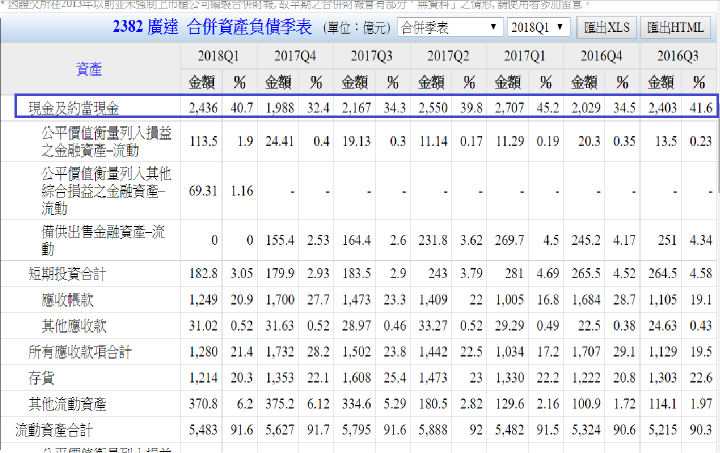Click the 370.8 other current assets value
720x453 pixels.
203,404
